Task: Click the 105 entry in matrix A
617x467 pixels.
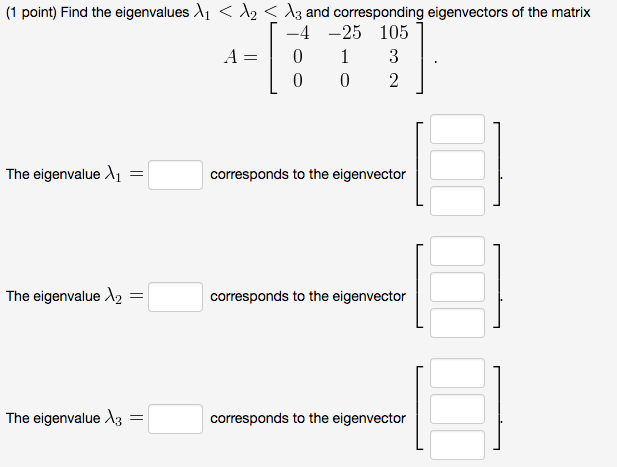Action: coord(394,32)
